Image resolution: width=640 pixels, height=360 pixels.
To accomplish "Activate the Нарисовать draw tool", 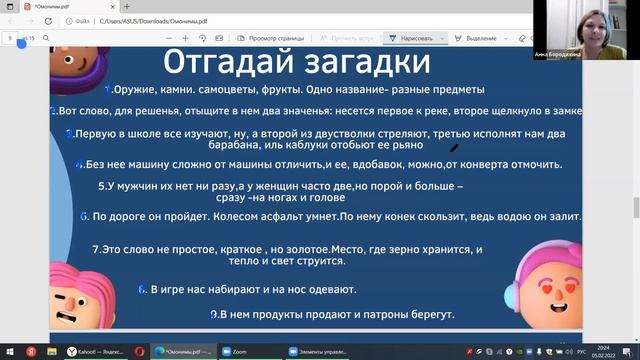I will pyautogui.click(x=411, y=38).
